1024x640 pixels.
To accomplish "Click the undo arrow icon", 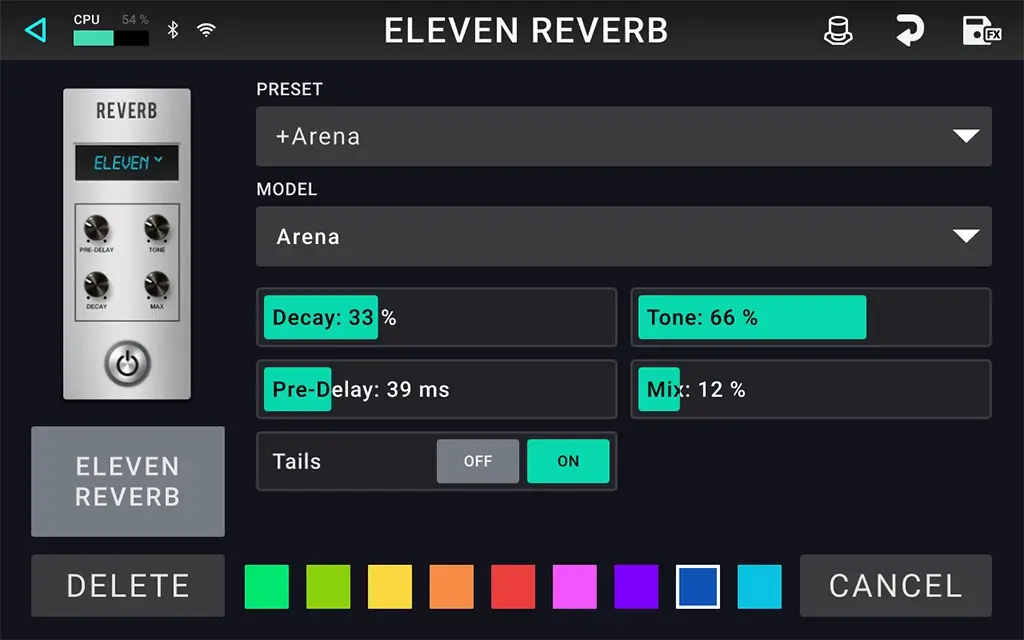I will pyautogui.click(x=908, y=30).
